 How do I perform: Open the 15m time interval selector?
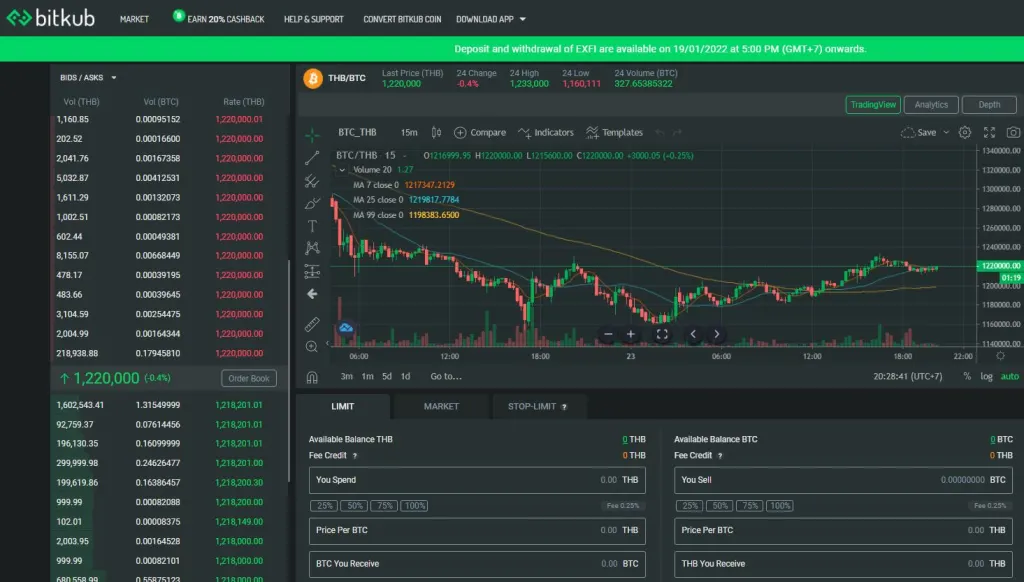[x=409, y=133]
